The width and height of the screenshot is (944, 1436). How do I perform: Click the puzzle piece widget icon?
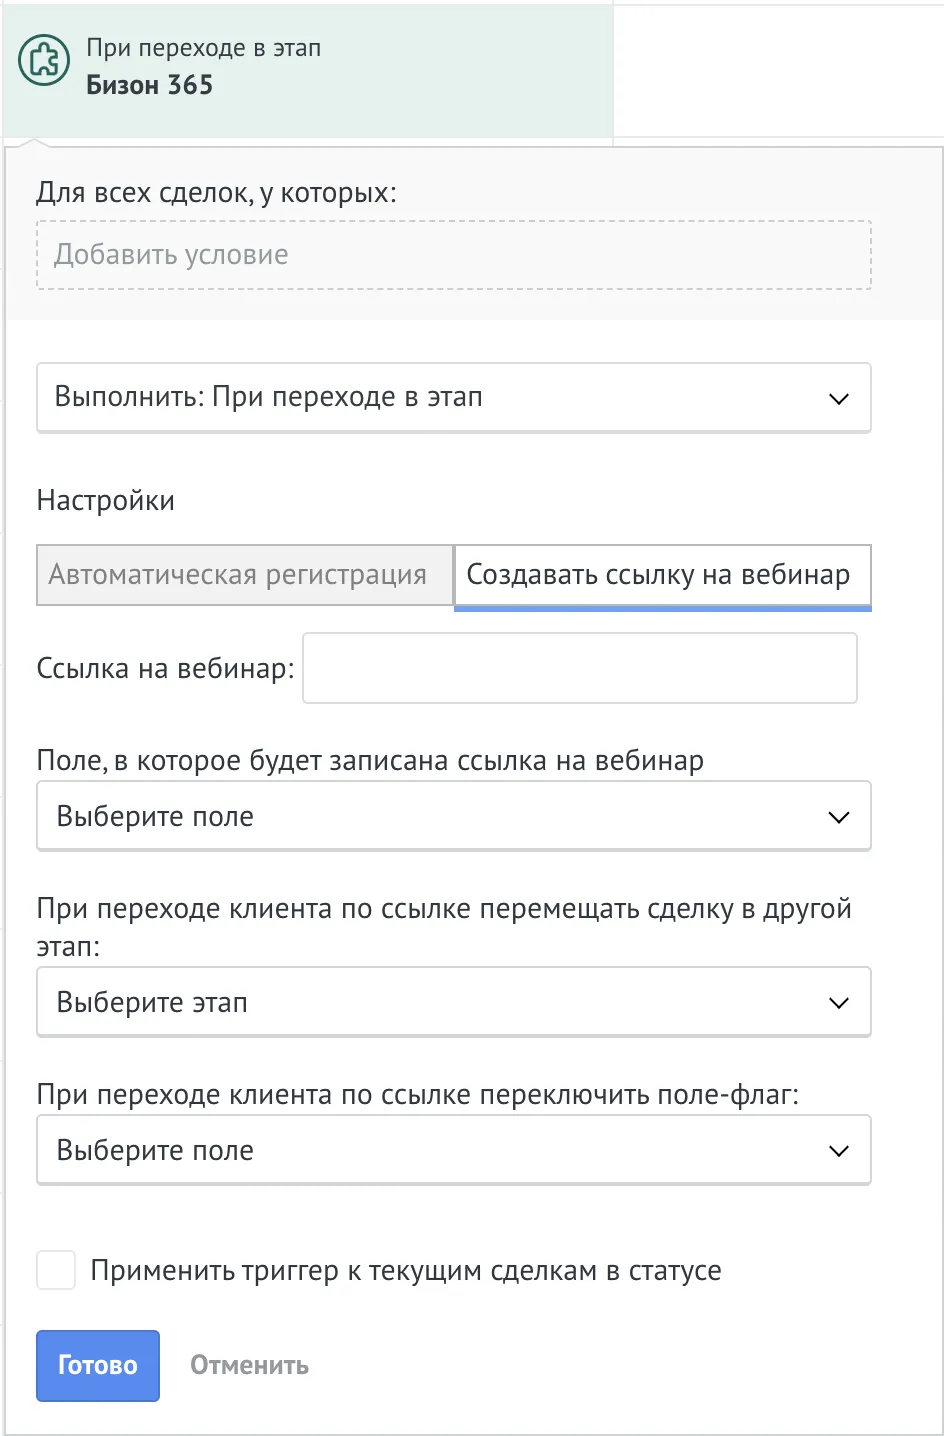pos(44,60)
